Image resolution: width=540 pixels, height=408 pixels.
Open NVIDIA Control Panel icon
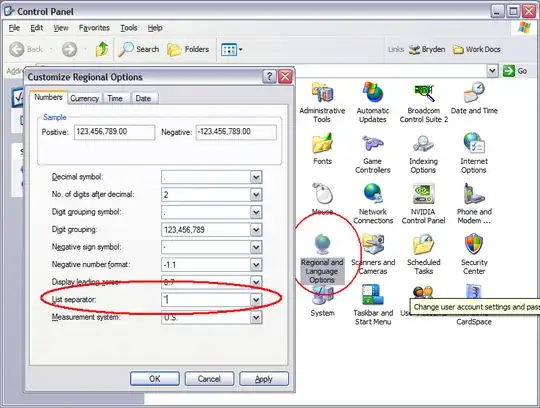423,193
